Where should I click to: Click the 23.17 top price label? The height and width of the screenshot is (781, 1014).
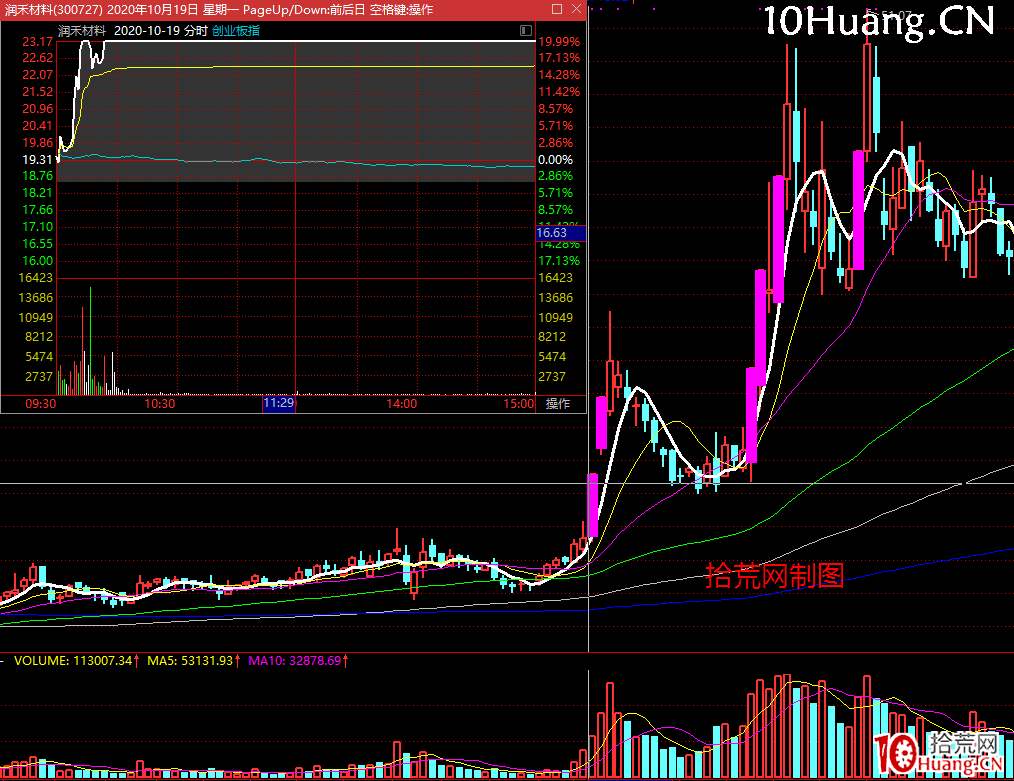point(38,41)
